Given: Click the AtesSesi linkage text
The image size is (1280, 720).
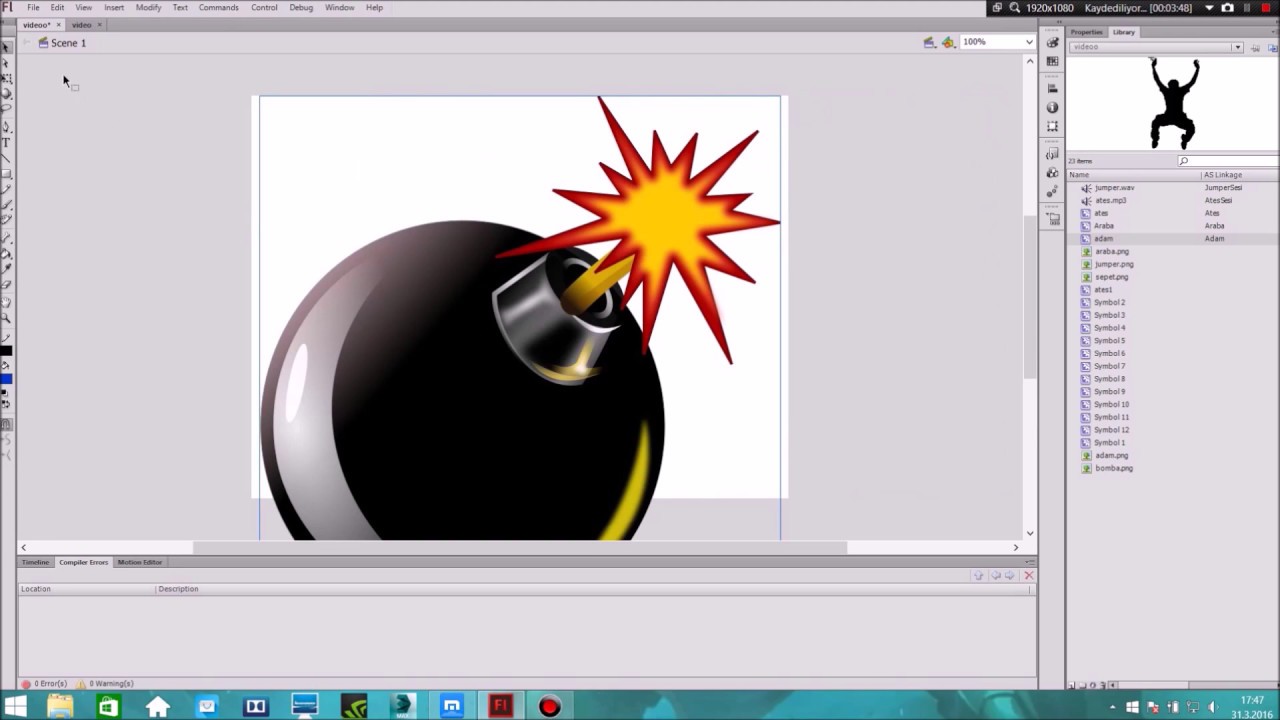Looking at the screenshot, I should (x=1218, y=201).
